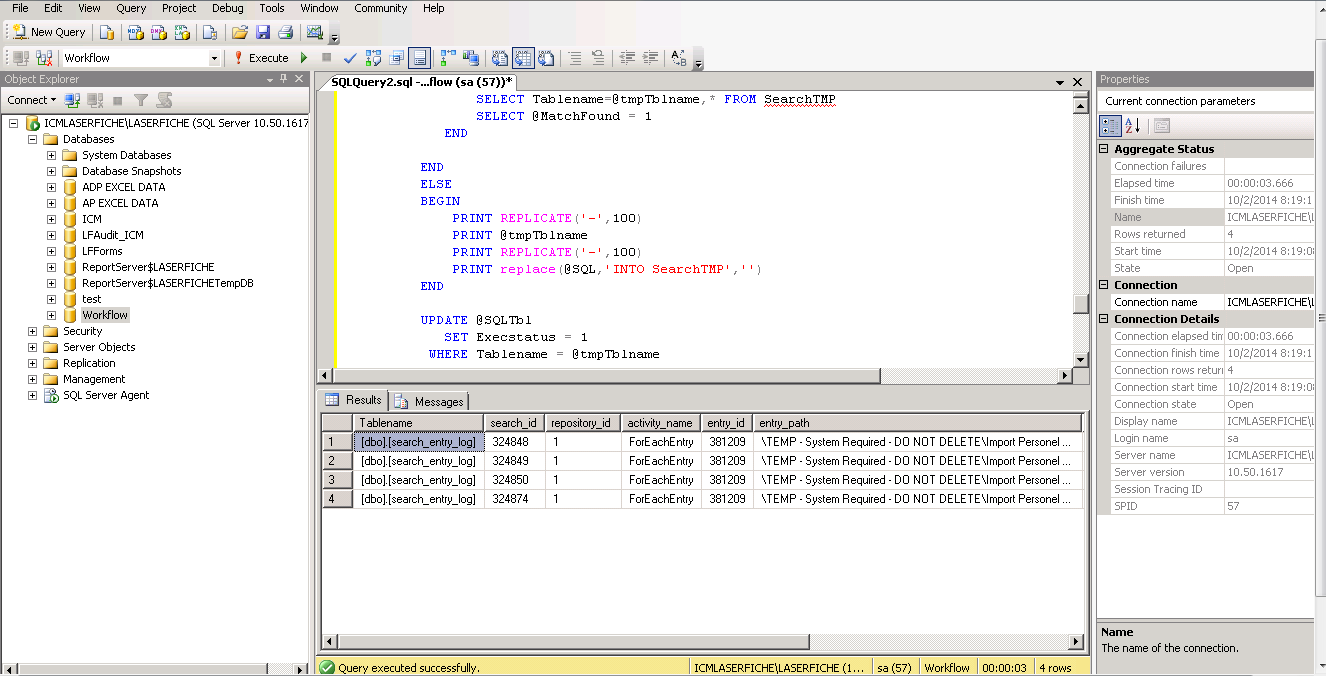Click the Change Connection icon with red X
The image size is (1326, 676).
coord(44,58)
